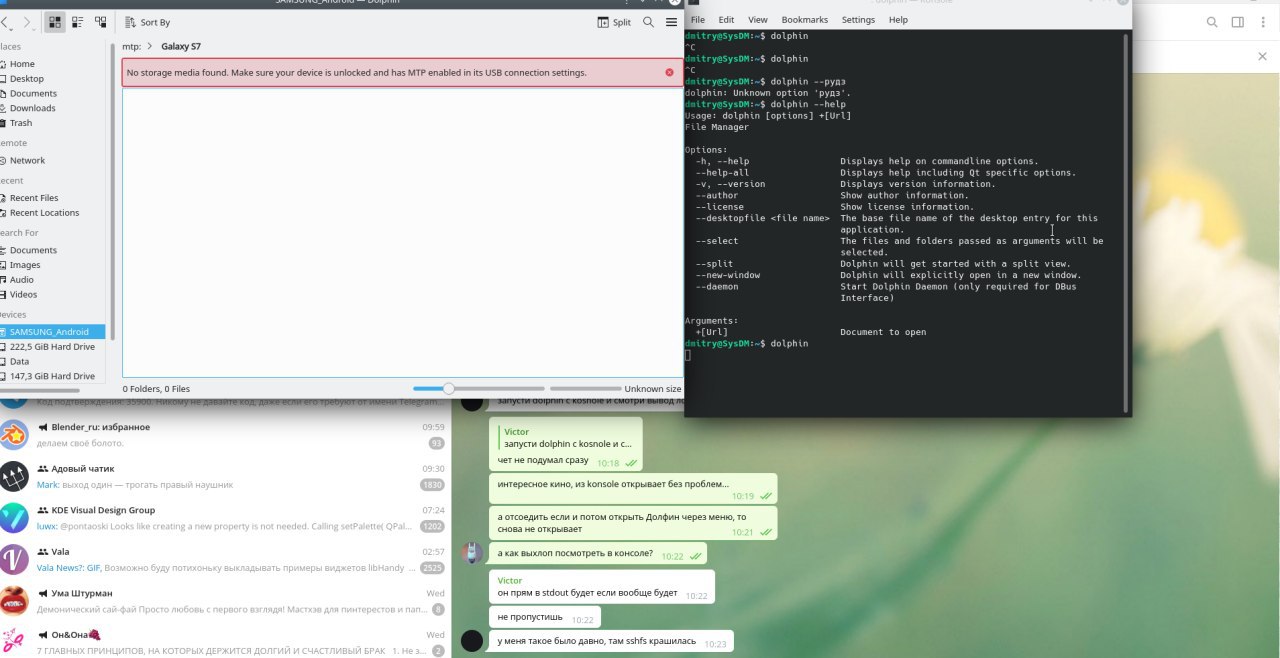Click '0 Folders, 0 Files' status text
Image resolution: width=1280 pixels, height=658 pixels.
[156, 389]
